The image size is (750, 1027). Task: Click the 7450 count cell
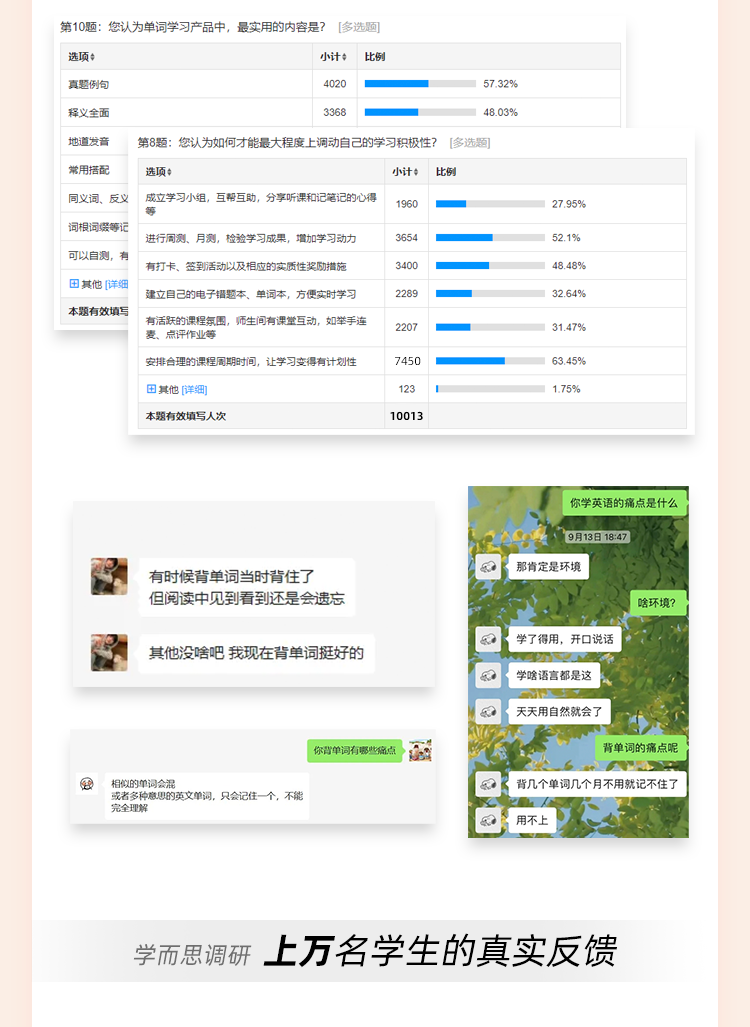[407, 361]
